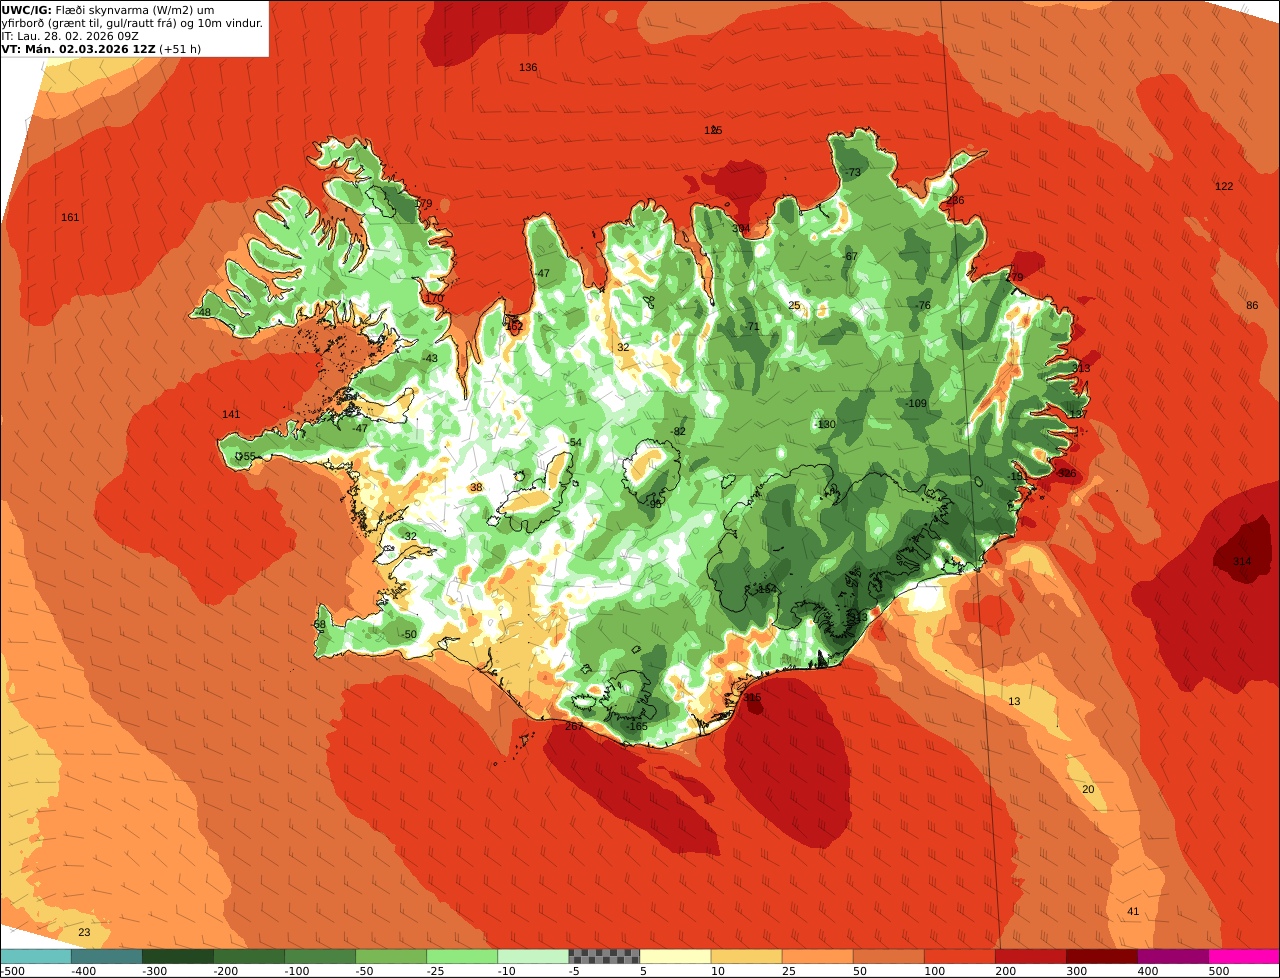Click the legend swatch between 400 and 500
This screenshot has width=1280, height=978.
(x=1173, y=956)
